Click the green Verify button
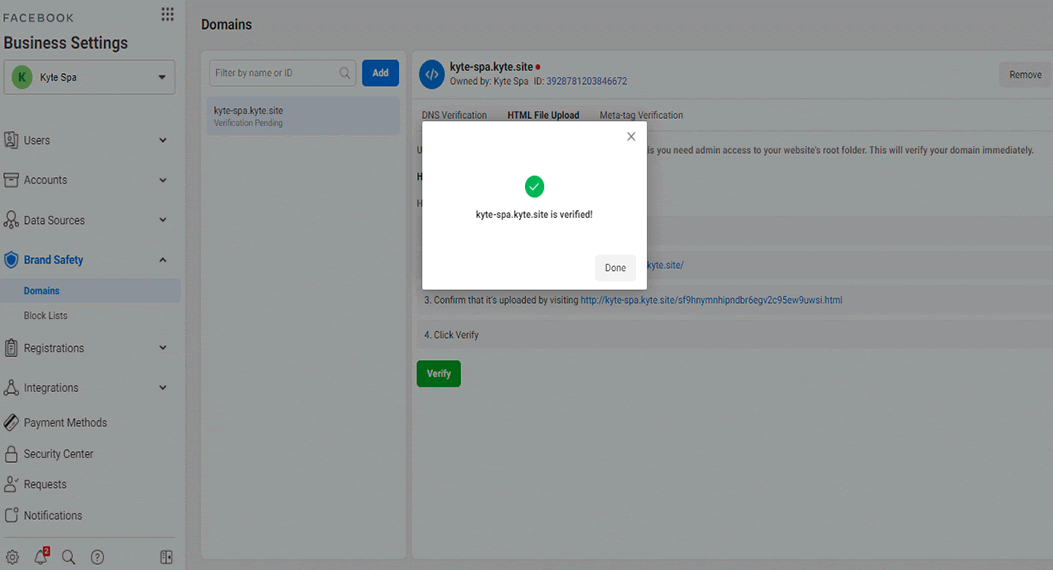The height and width of the screenshot is (570, 1053). 439,373
